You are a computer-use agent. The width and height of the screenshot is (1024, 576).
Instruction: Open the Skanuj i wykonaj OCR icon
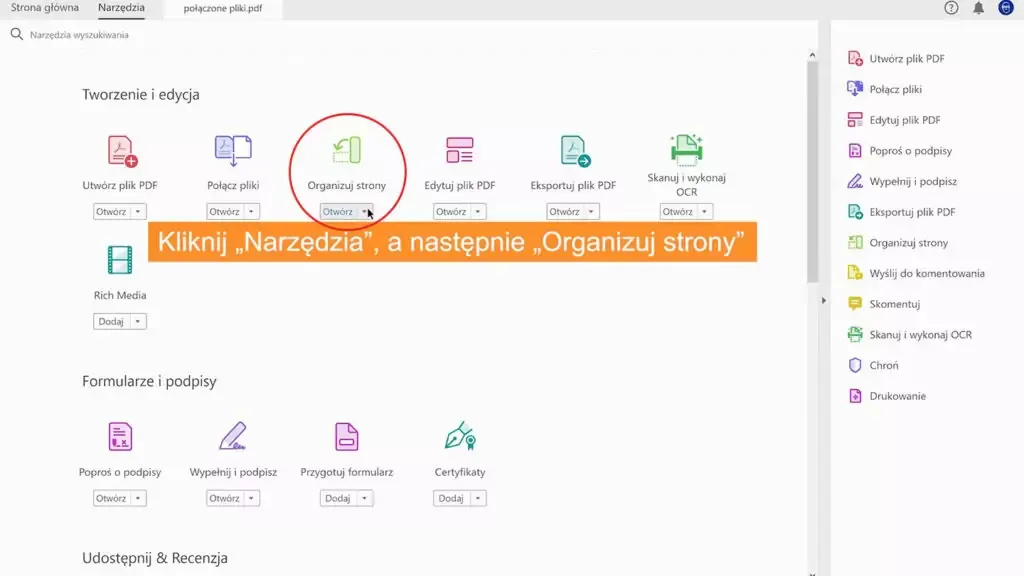tap(686, 148)
